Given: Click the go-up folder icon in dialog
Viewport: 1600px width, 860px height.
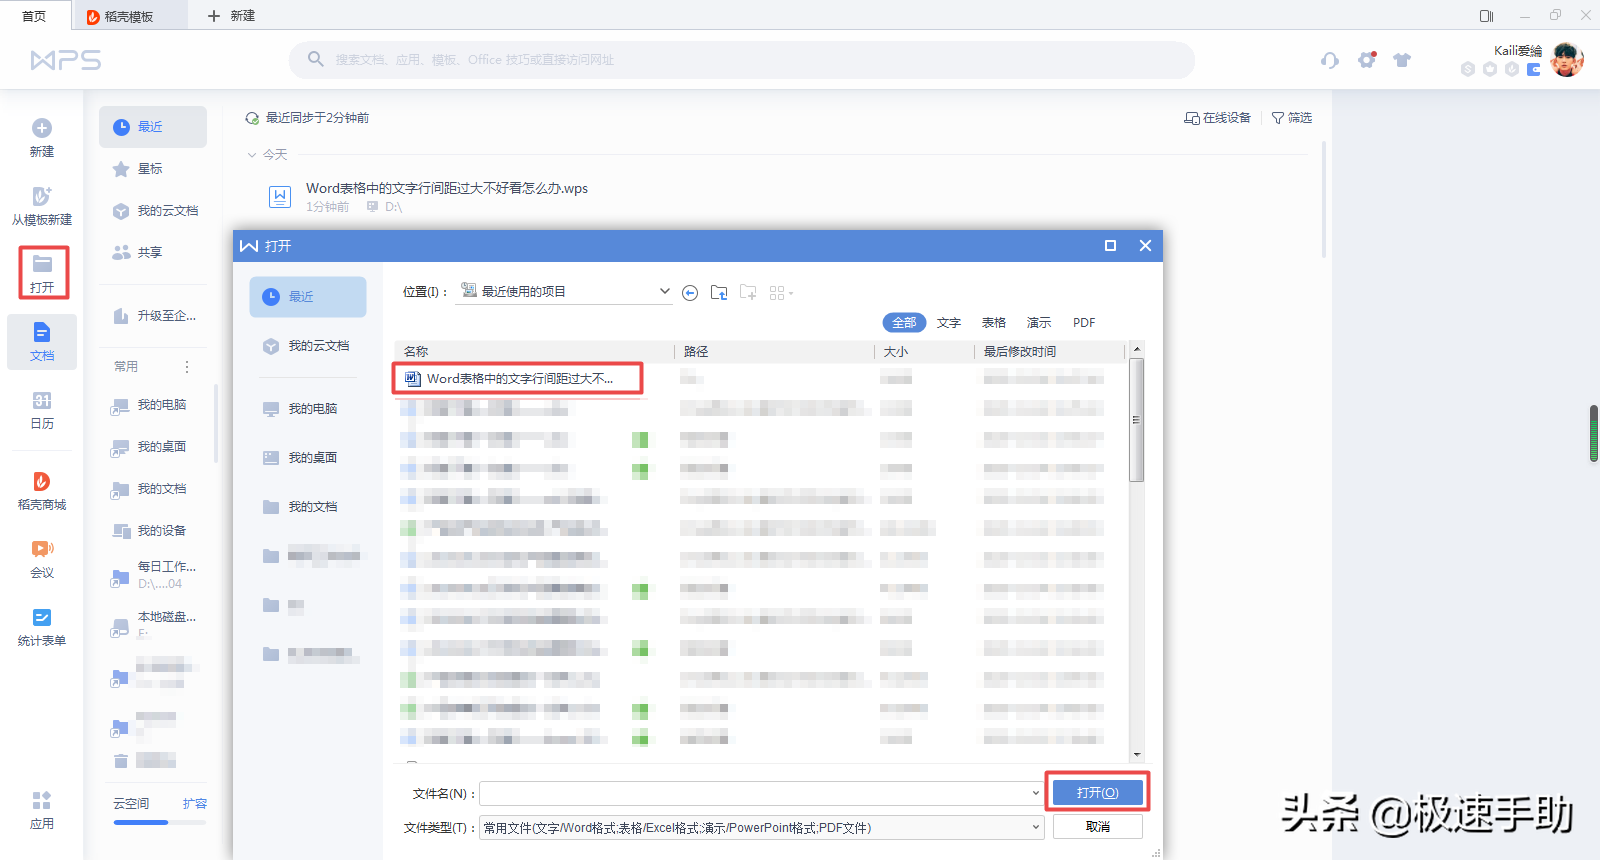Looking at the screenshot, I should coord(719,292).
